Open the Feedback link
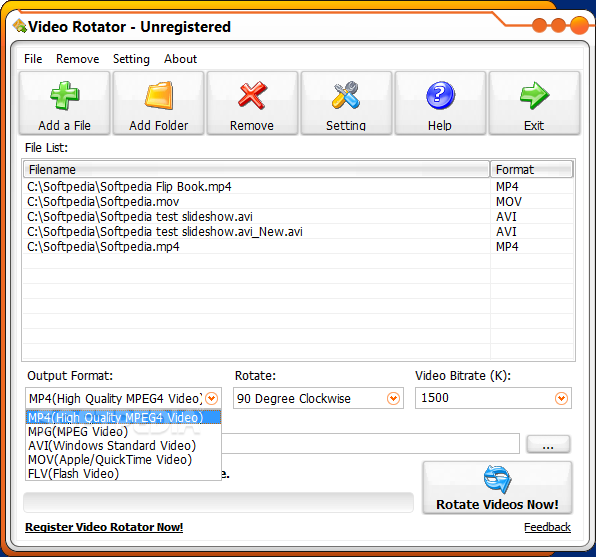Viewport: 596px width, 557px height. tap(547, 527)
